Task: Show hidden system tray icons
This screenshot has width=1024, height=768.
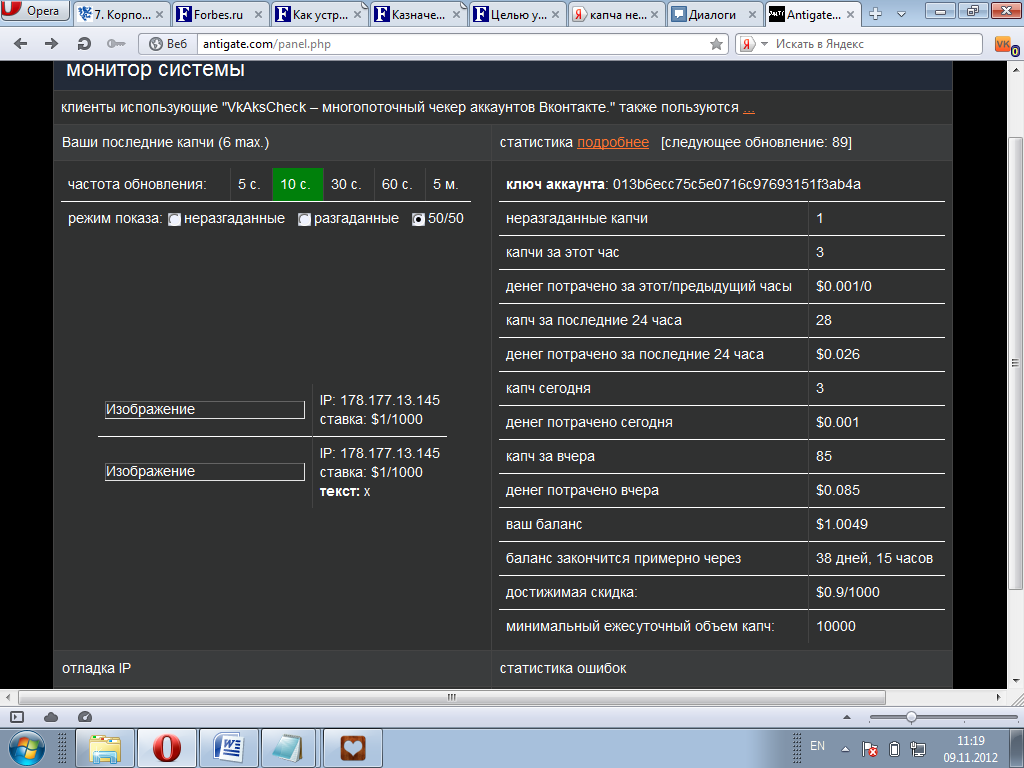Action: [x=845, y=749]
